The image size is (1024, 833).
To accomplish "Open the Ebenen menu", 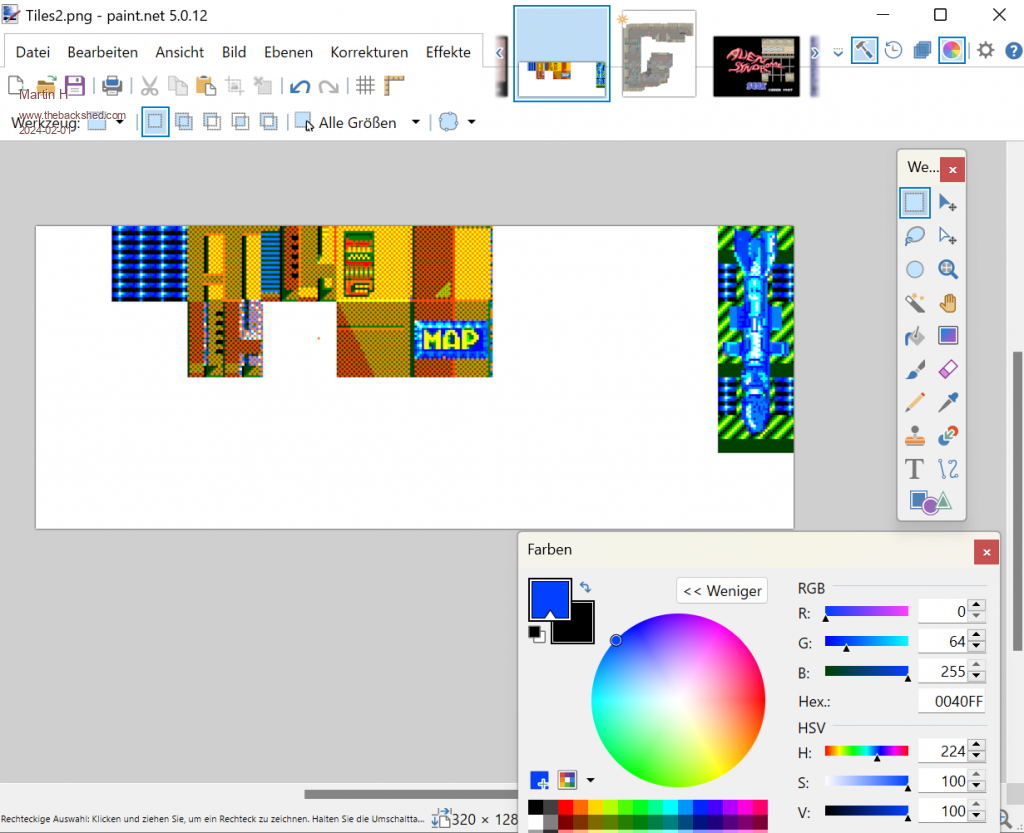I will [x=288, y=52].
